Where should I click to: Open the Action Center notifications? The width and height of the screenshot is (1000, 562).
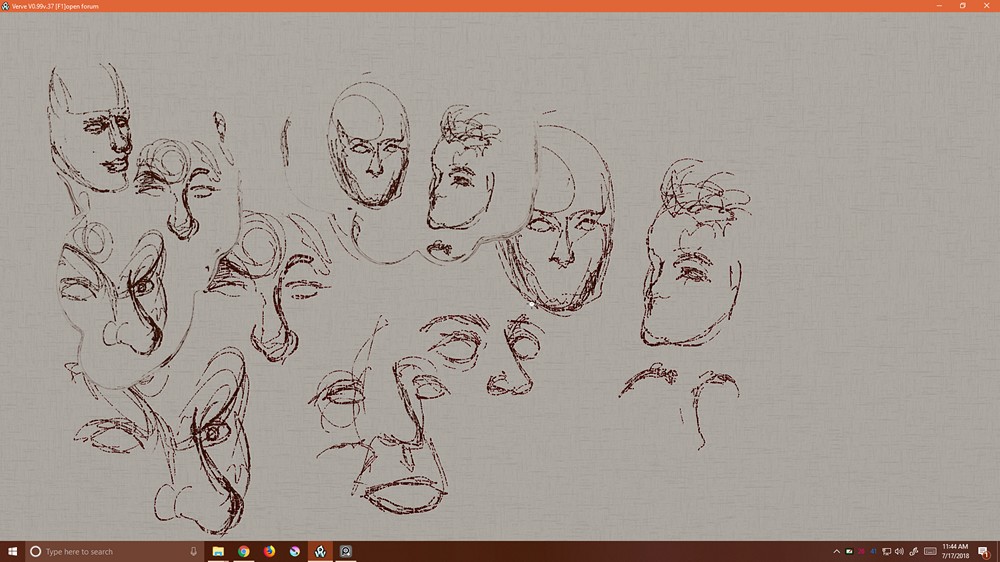[x=985, y=551]
